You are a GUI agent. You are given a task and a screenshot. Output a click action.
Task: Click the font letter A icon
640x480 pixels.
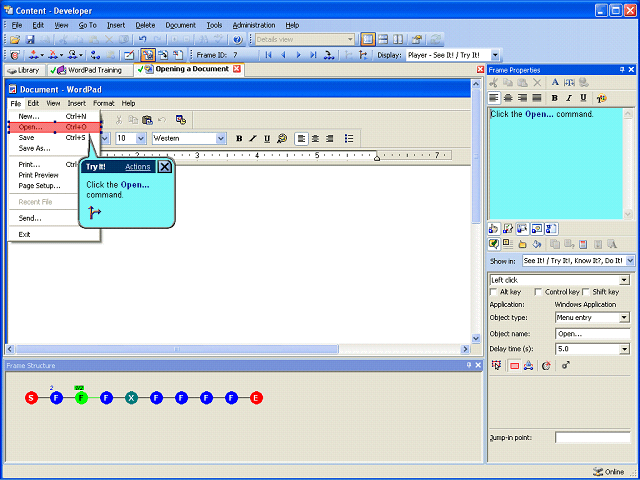[555, 82]
